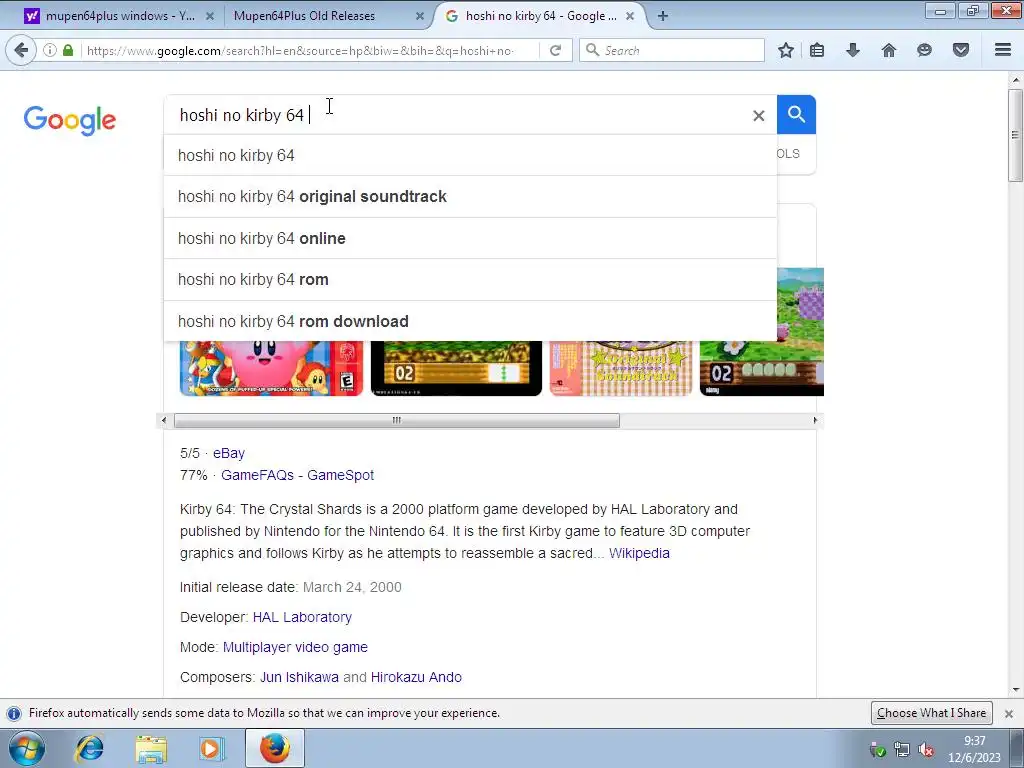
Task: Click the page vertical scrollbar thumb
Action: tap(1016, 135)
